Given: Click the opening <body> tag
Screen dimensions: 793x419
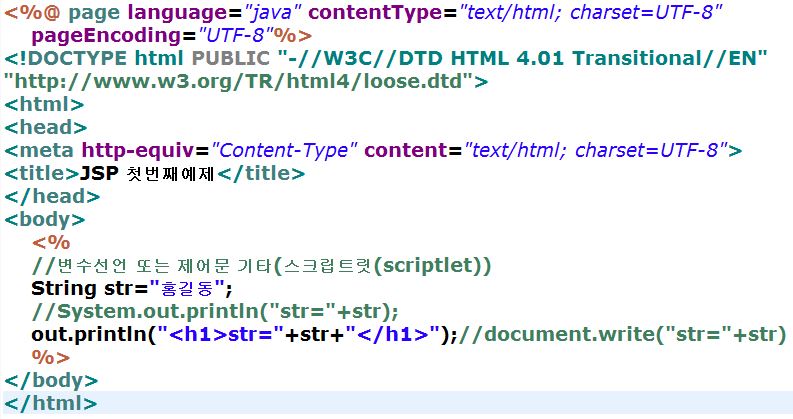Looking at the screenshot, I should (x=45, y=220).
